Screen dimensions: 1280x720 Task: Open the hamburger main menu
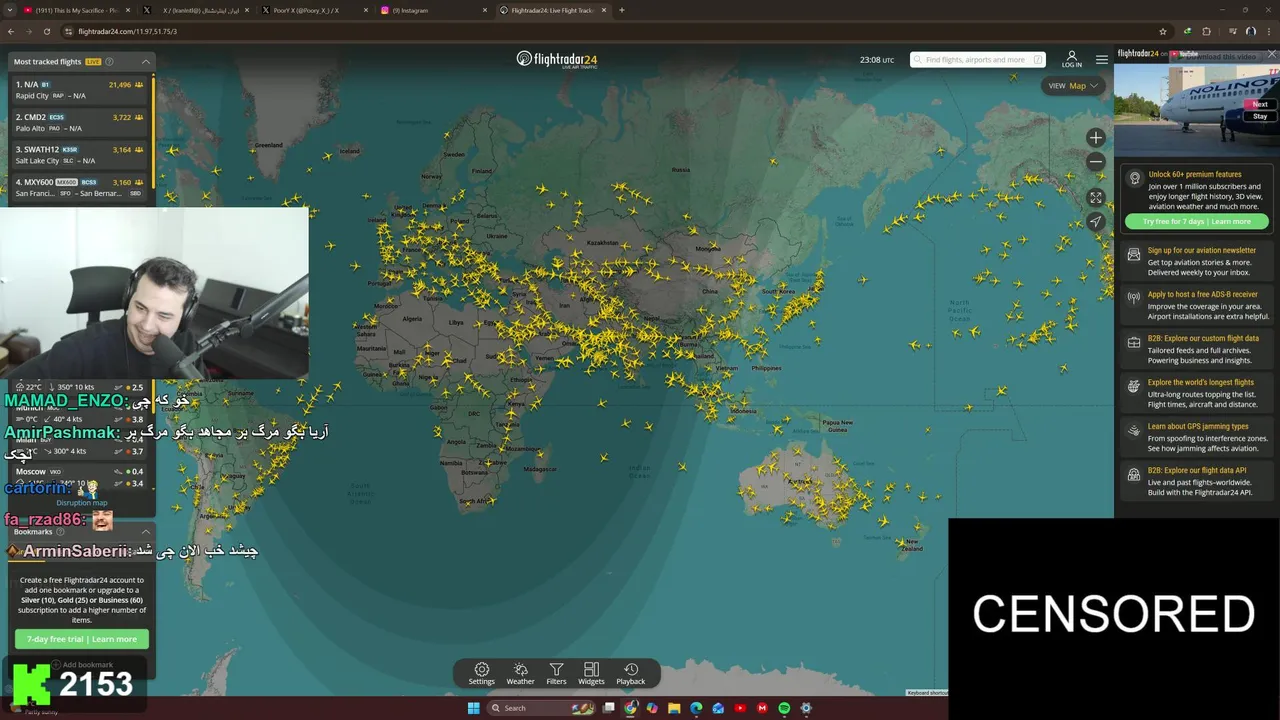point(1102,59)
